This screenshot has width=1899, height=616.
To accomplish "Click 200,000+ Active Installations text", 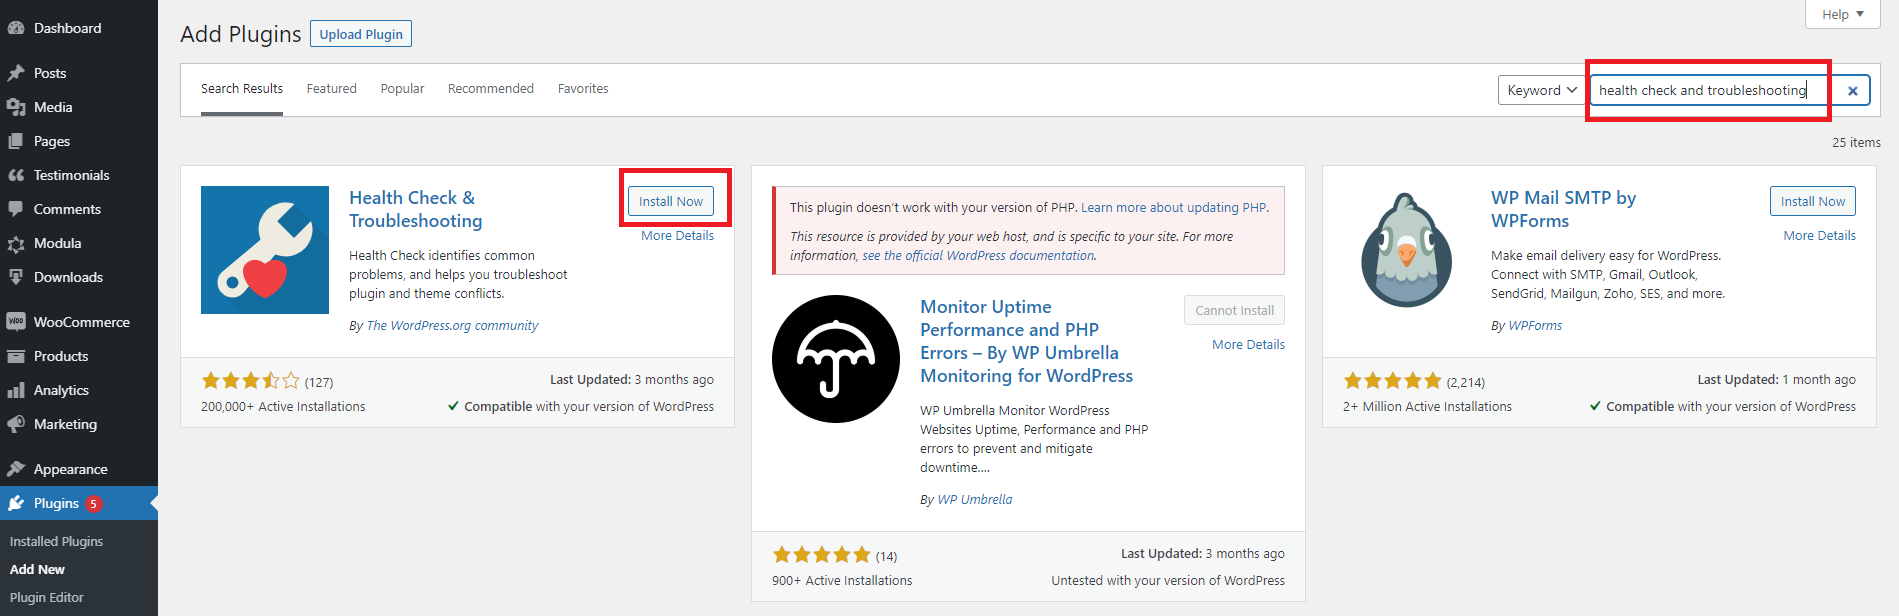I will 283,407.
